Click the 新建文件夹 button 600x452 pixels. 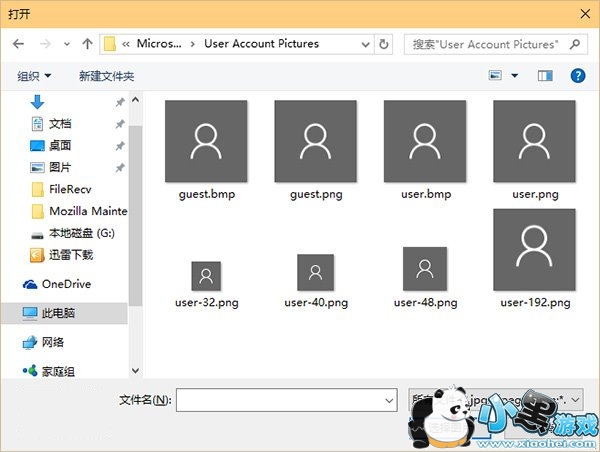tap(106, 76)
